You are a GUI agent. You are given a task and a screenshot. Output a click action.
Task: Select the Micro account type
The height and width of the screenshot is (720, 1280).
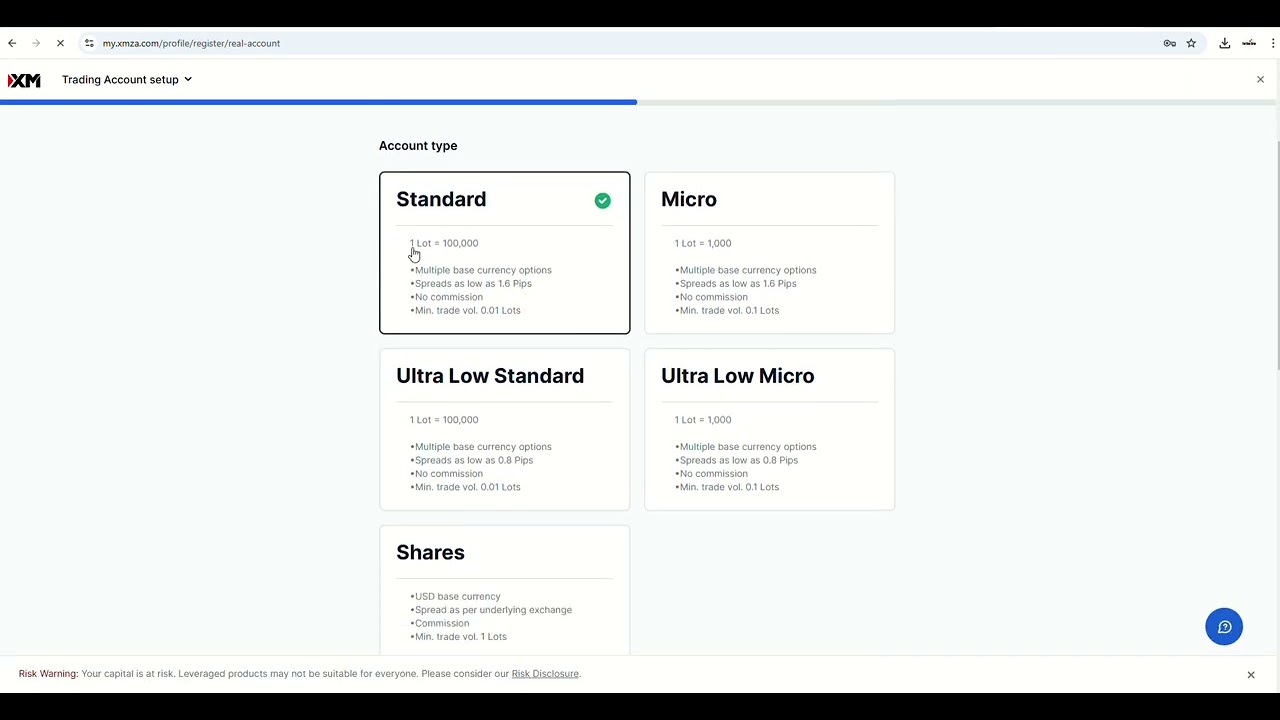pos(770,253)
